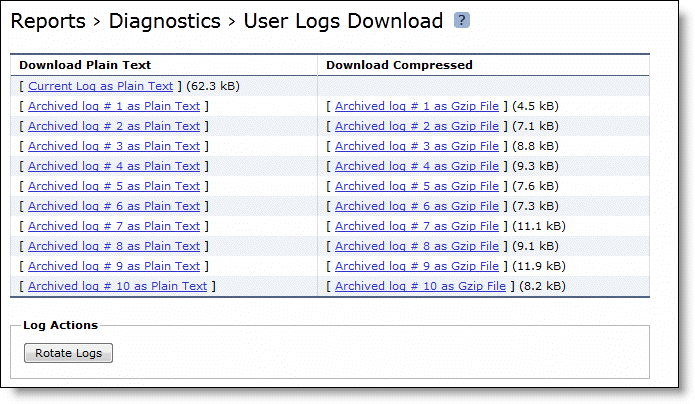
Task: Open Archived log # 6 as Plain Text
Action: [114, 206]
